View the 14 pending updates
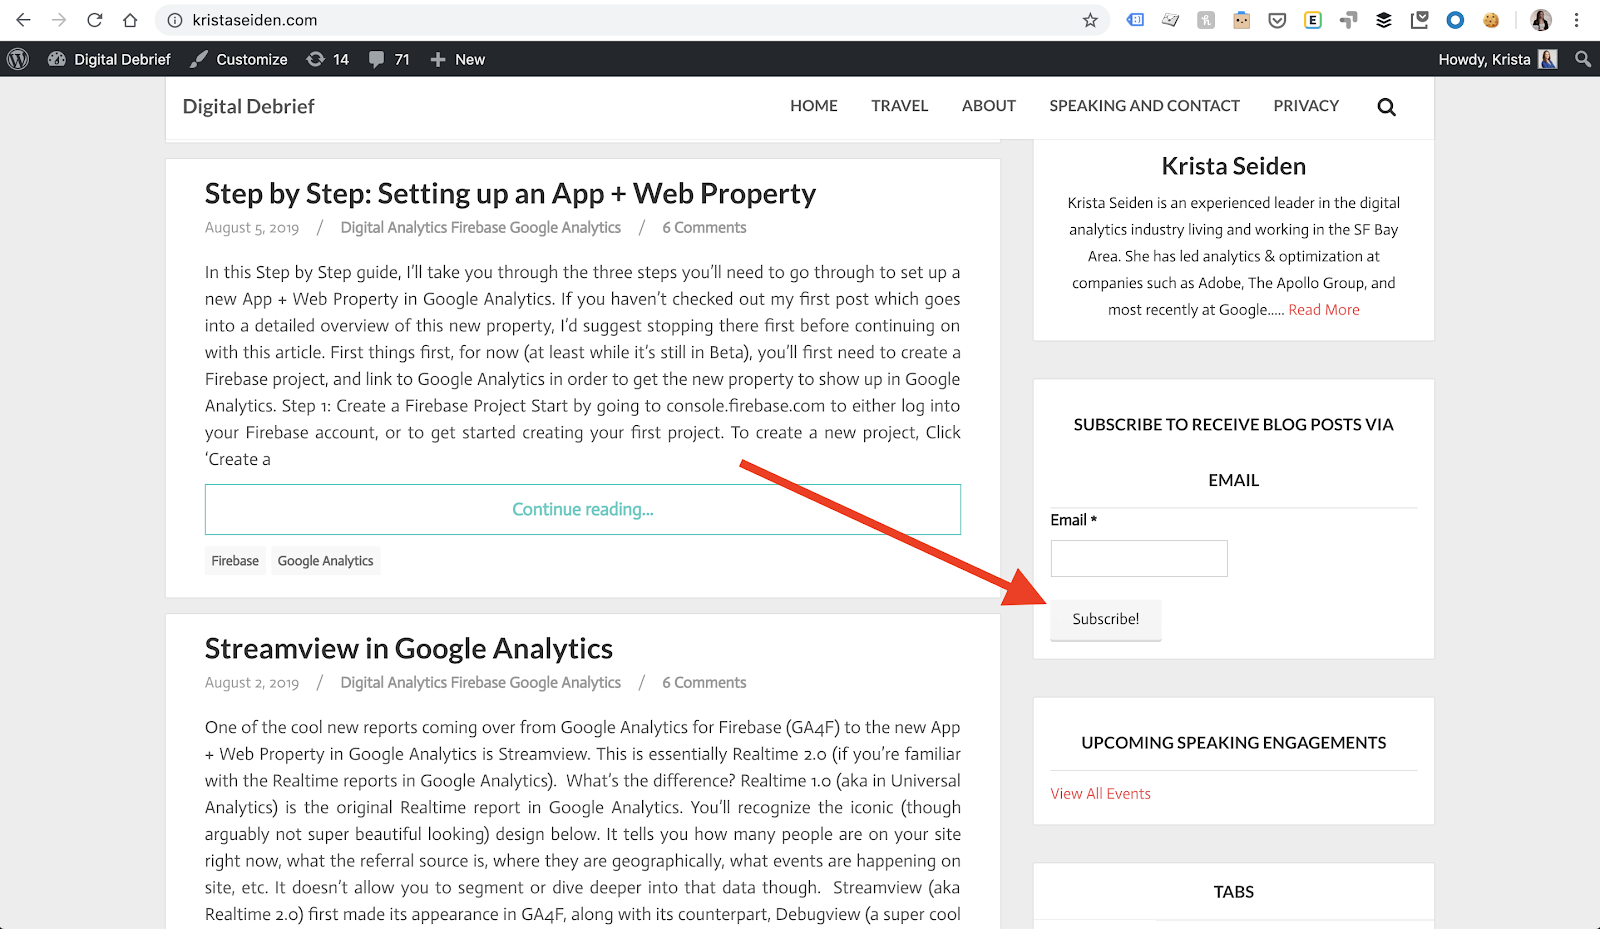Viewport: 1600px width, 929px height. click(328, 59)
